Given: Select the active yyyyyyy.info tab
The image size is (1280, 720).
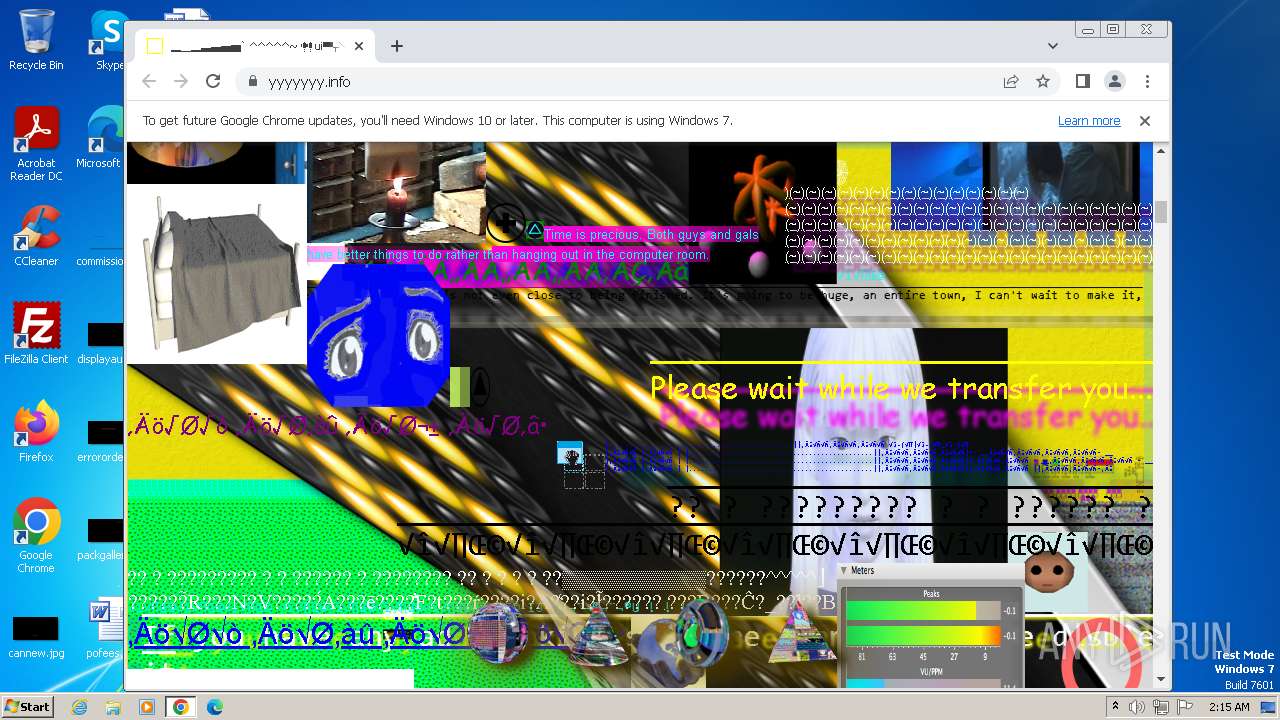Looking at the screenshot, I should point(255,46).
